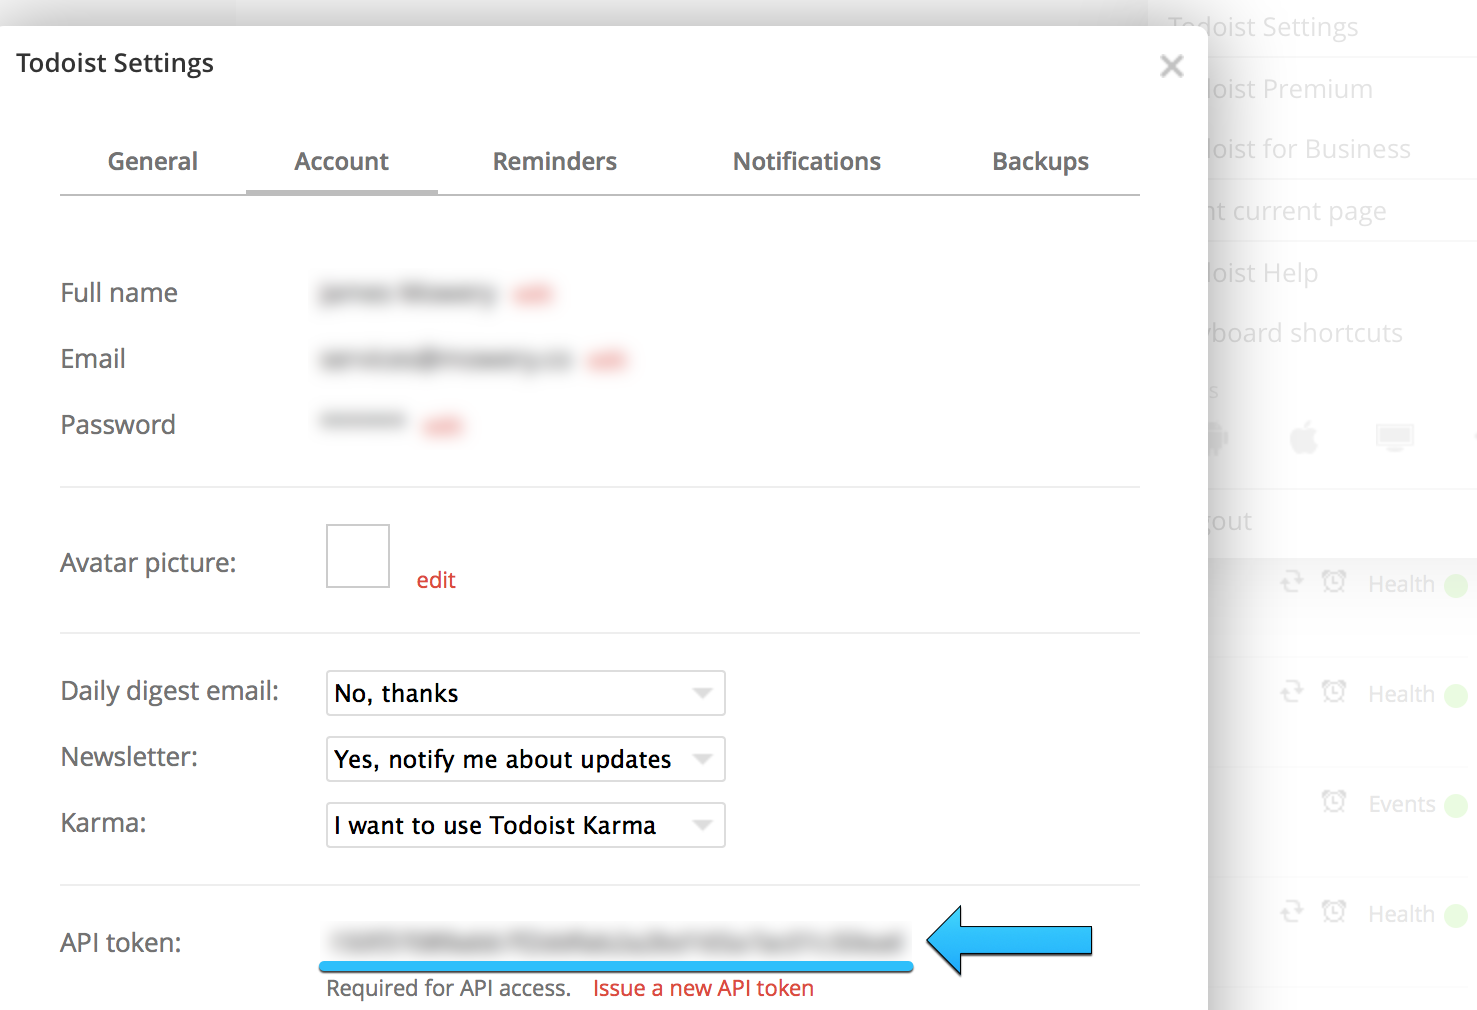Image resolution: width=1477 pixels, height=1010 pixels.
Task: Open the Karma dropdown
Action: [525, 825]
